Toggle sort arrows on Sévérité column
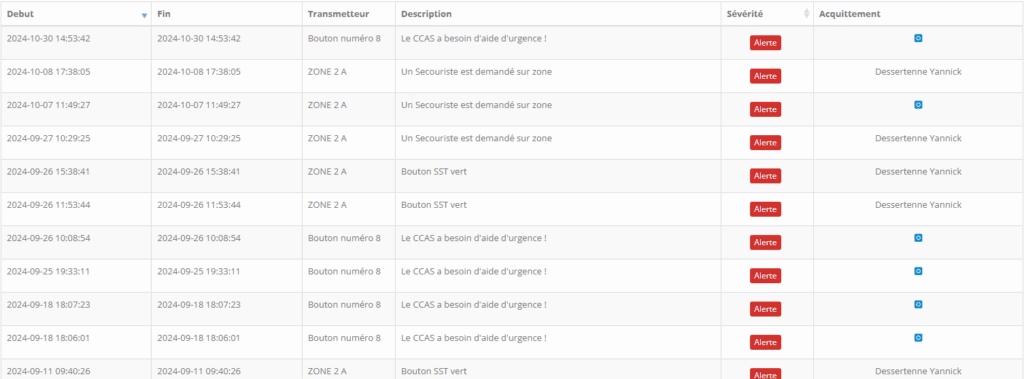The width and height of the screenshot is (1024, 379). tap(806, 14)
